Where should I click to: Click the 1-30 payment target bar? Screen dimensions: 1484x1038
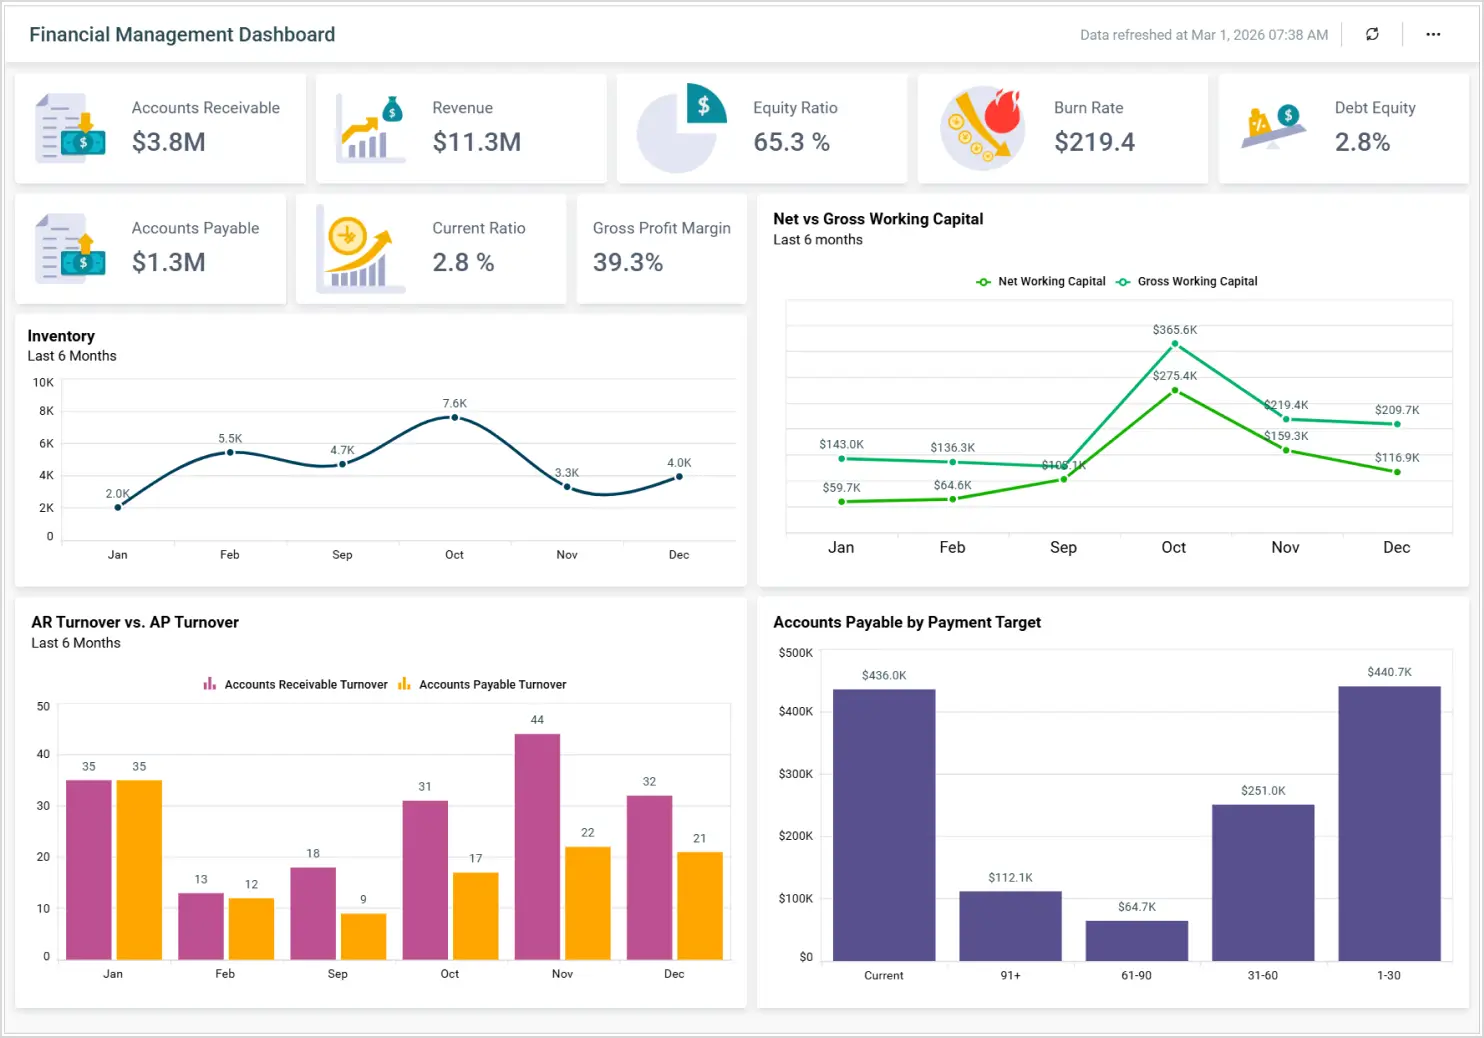[1390, 824]
